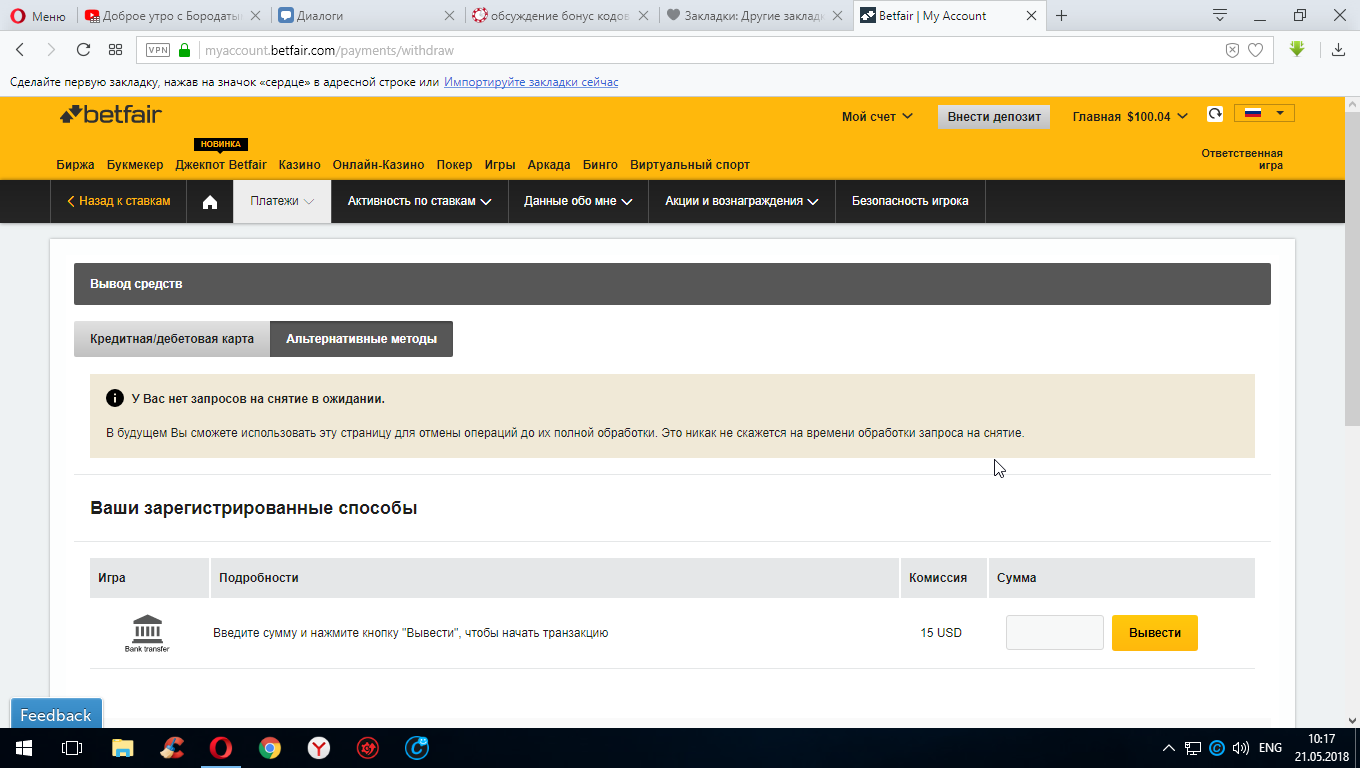
Task: Click the Вывести withdrawal button
Action: point(1154,632)
